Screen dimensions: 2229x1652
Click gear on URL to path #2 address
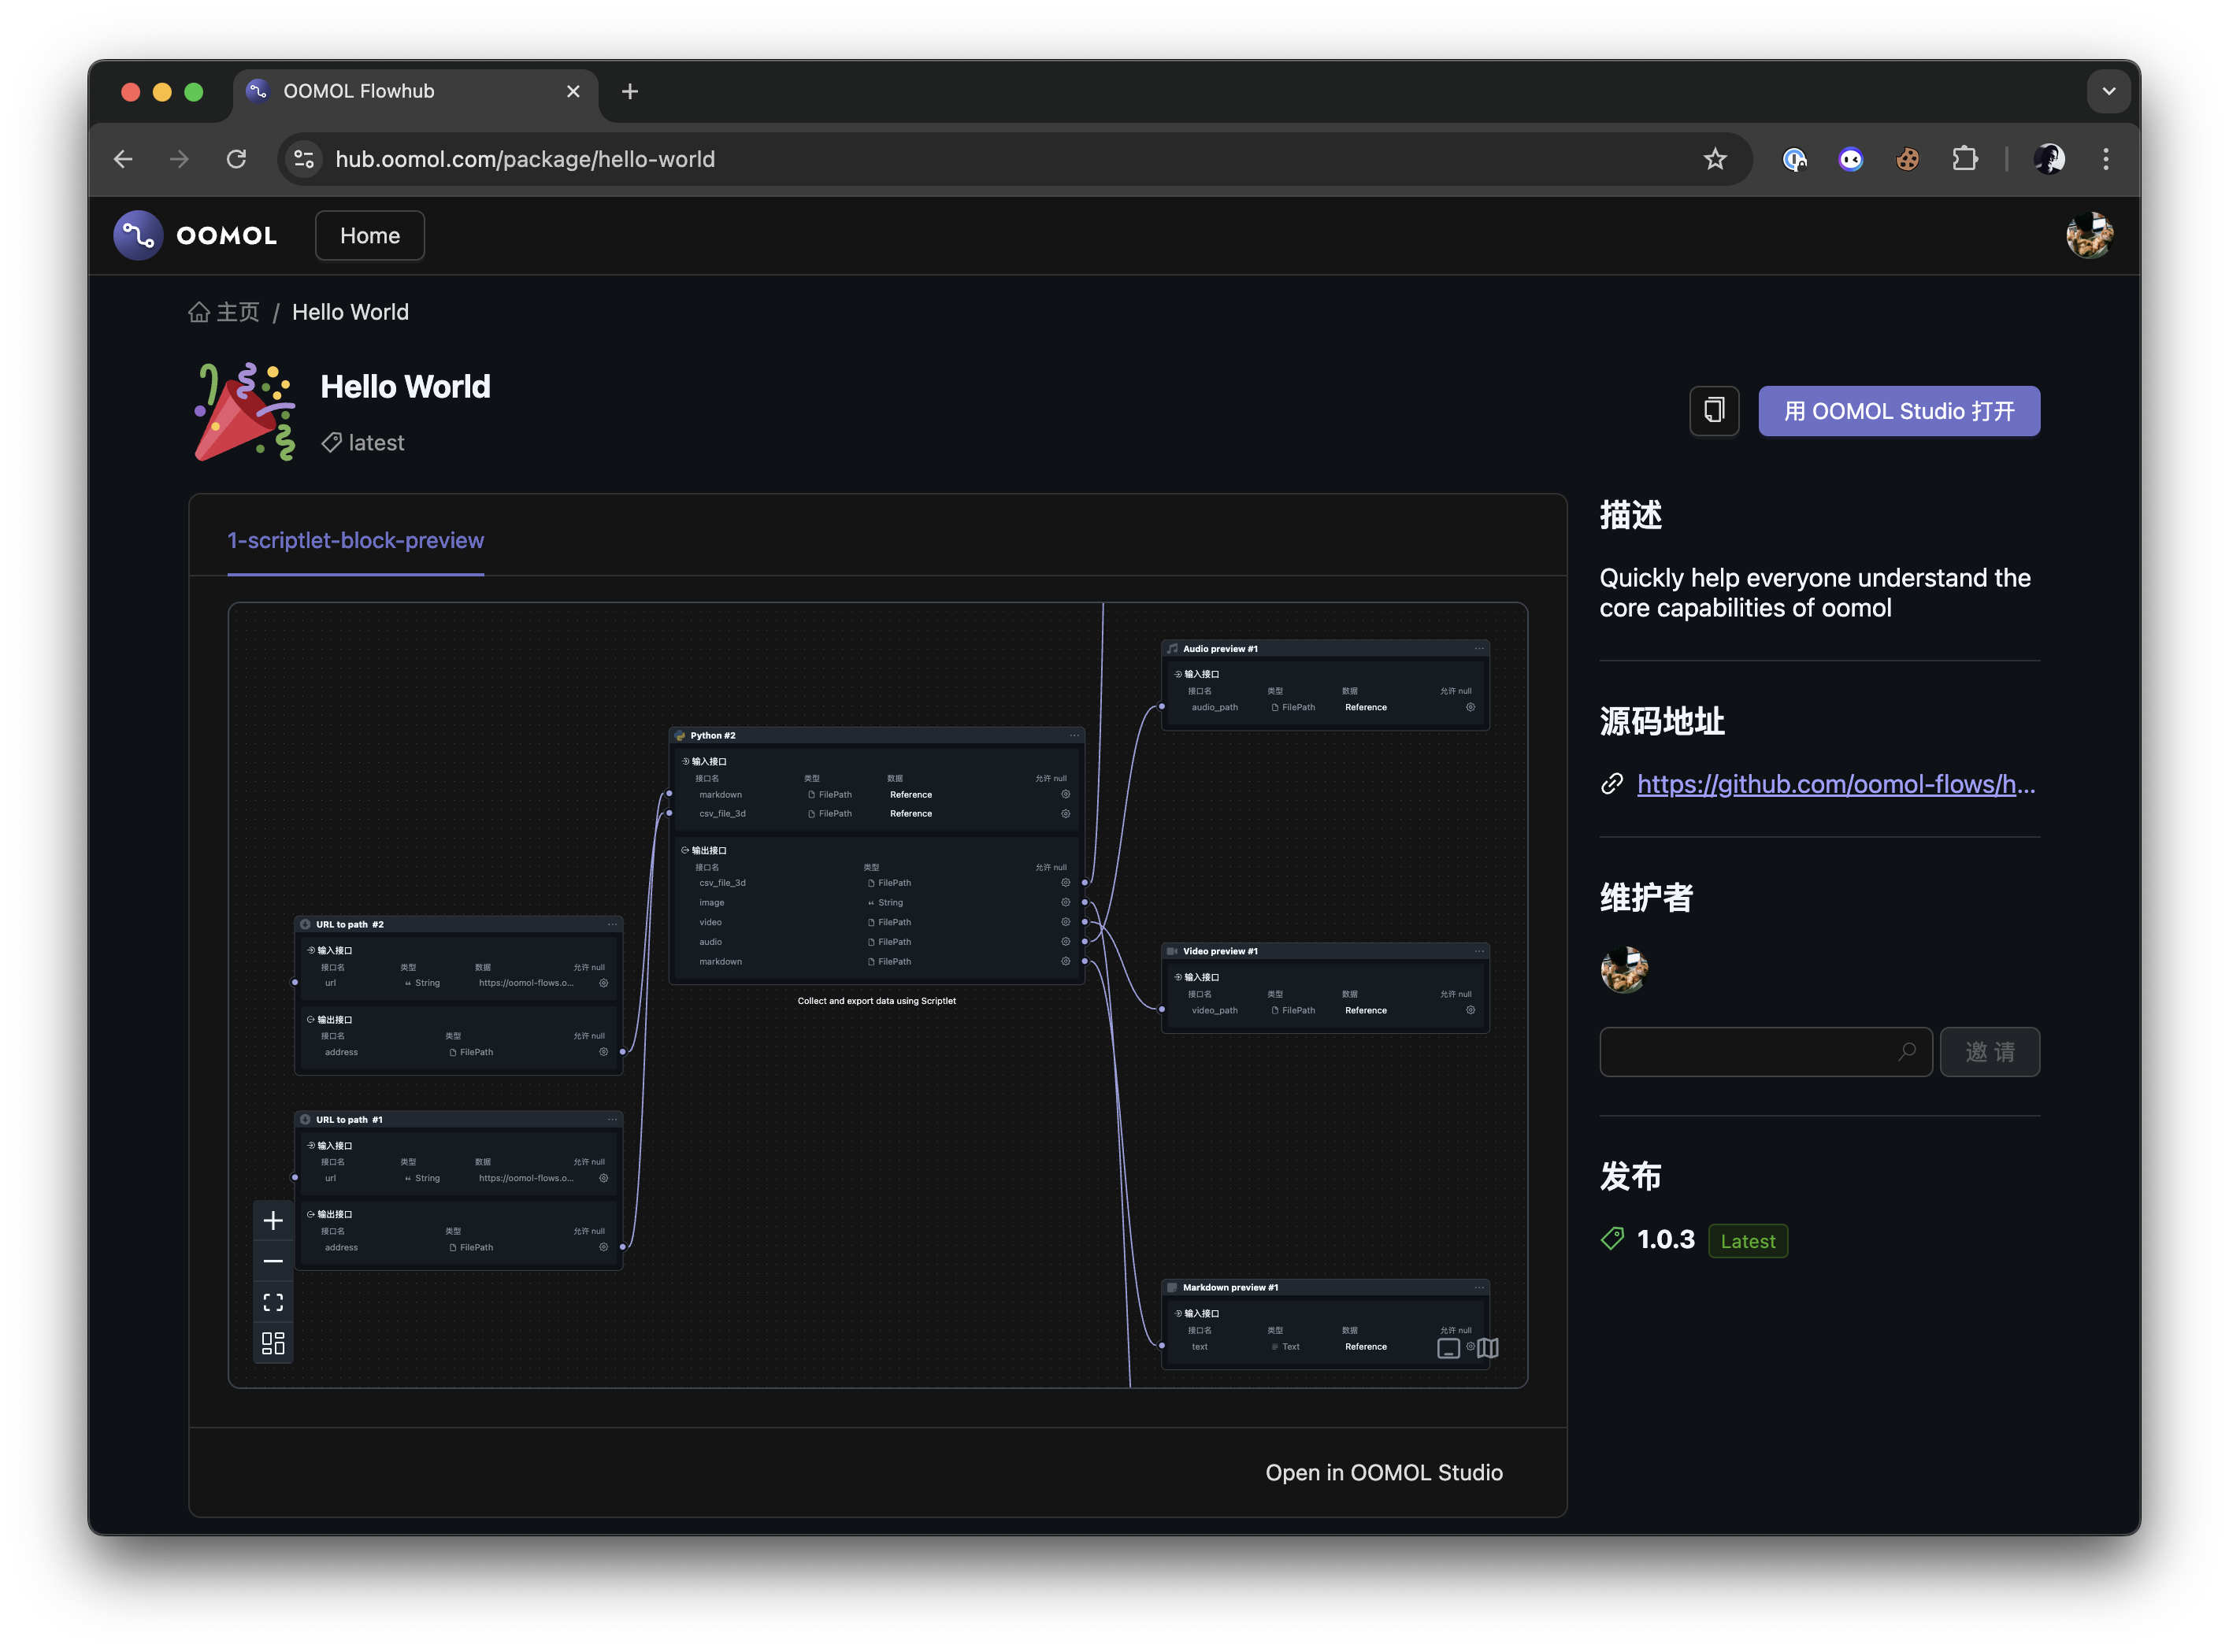click(x=603, y=1052)
